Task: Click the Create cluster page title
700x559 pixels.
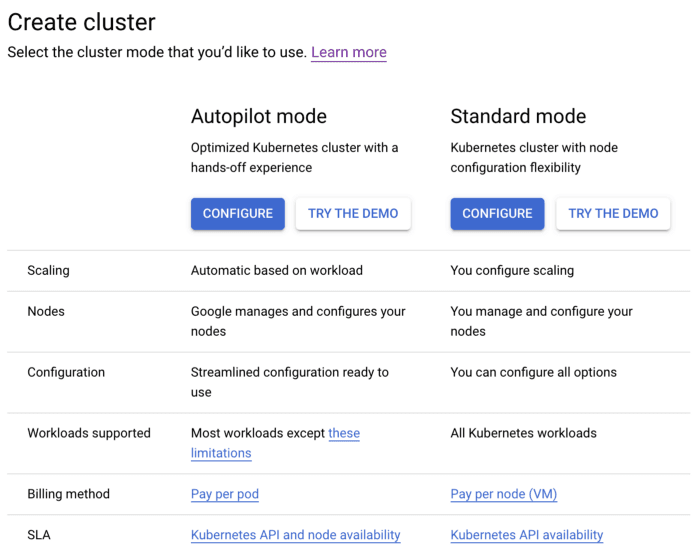Action: tap(81, 20)
